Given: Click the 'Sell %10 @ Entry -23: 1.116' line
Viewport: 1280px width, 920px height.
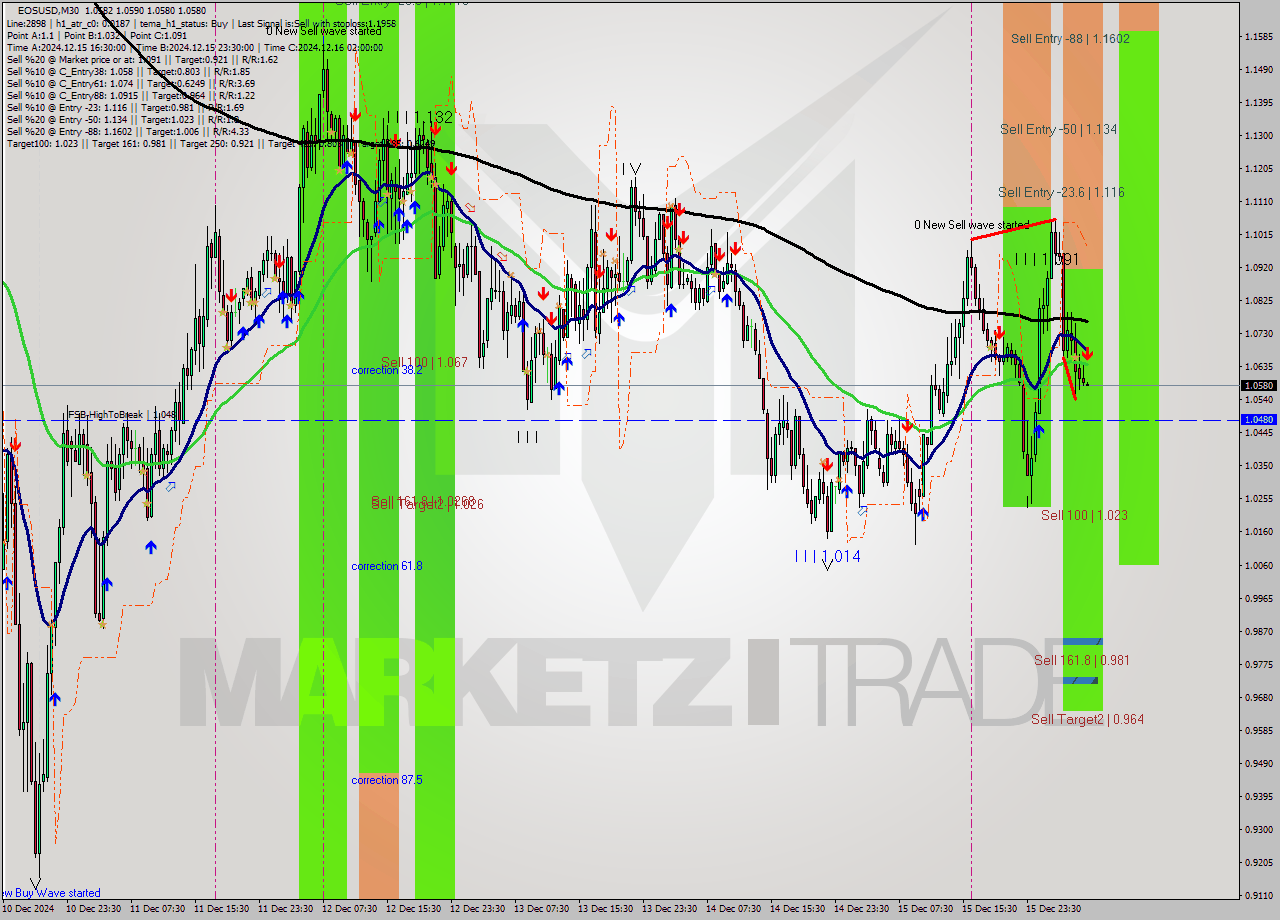Looking at the screenshot, I should [x=125, y=107].
